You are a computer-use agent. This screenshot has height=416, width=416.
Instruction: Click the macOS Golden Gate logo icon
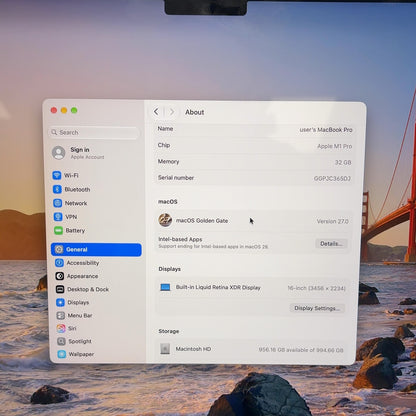click(x=165, y=220)
